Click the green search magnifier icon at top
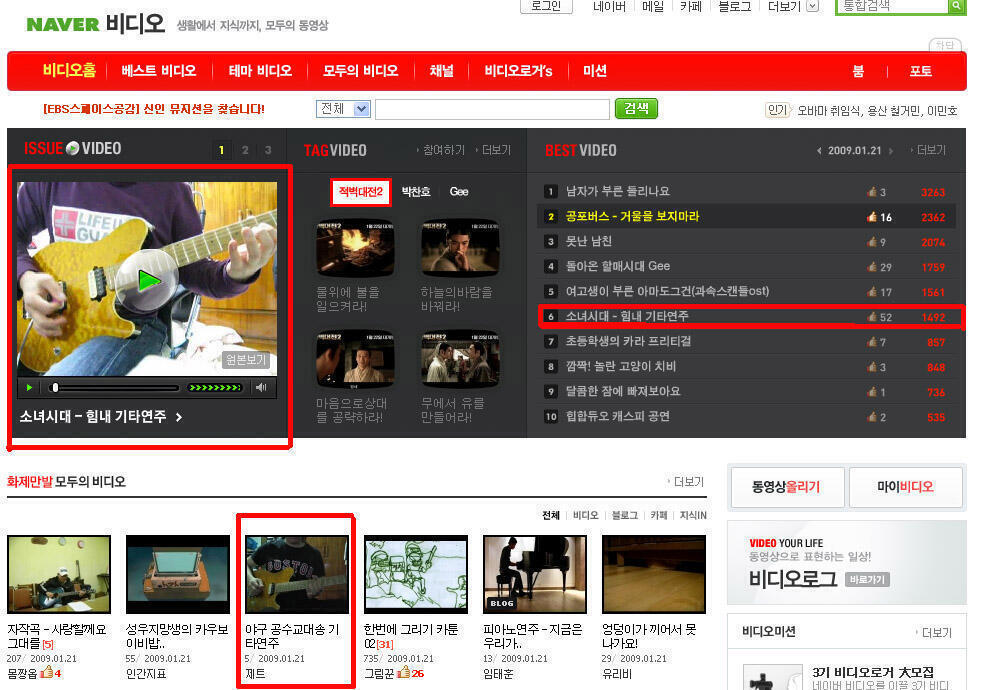988x690 pixels. [956, 6]
